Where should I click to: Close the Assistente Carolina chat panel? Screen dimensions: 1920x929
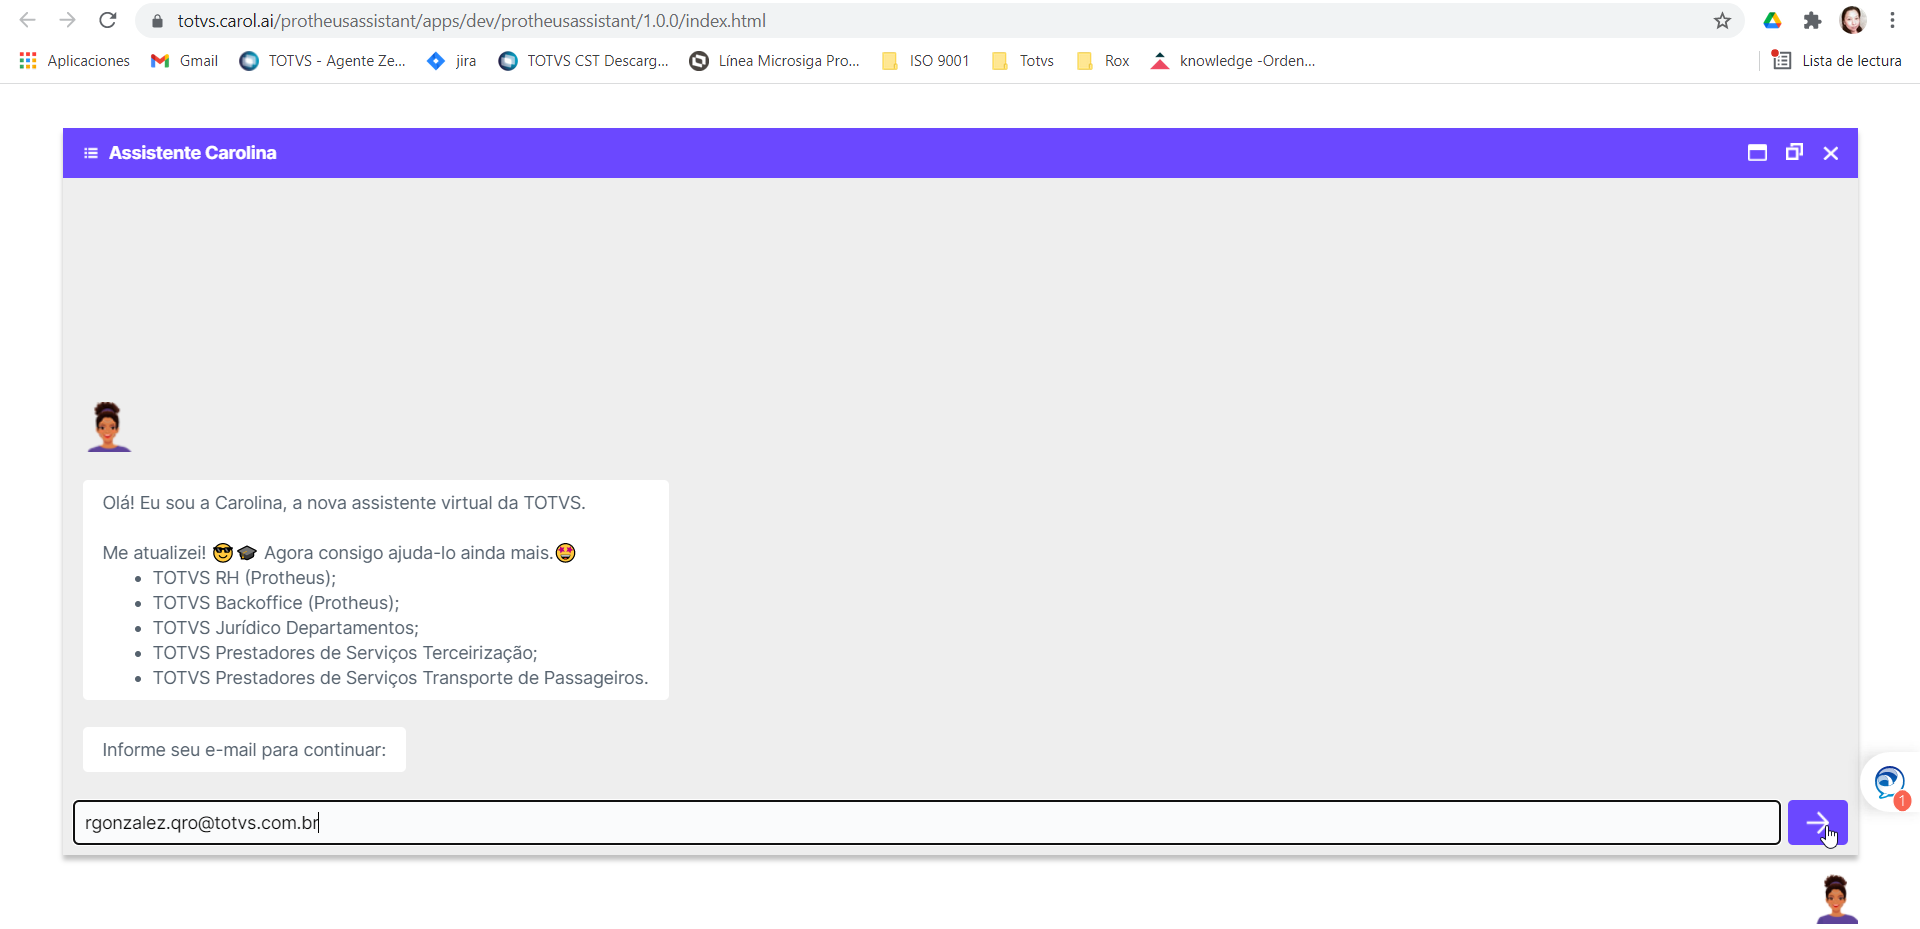(x=1831, y=153)
